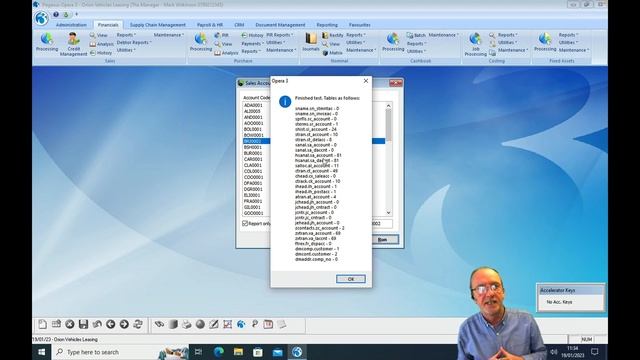This screenshot has height=360, width=640.
Task: Select account CAR0001 in the list
Action: 253,159
